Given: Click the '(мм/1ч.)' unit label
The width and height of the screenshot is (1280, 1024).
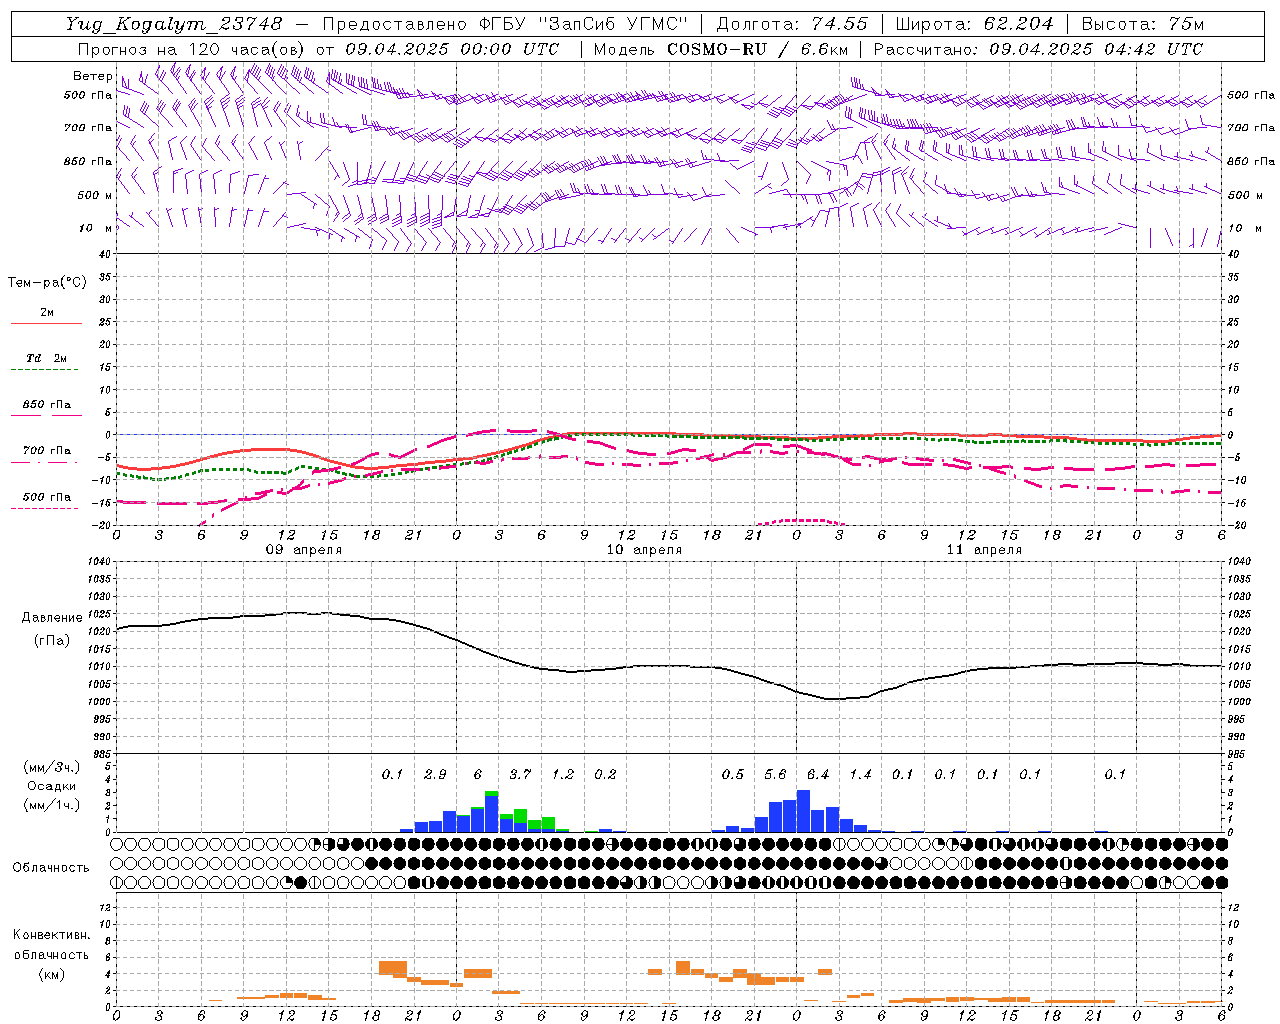Looking at the screenshot, I should [52, 805].
